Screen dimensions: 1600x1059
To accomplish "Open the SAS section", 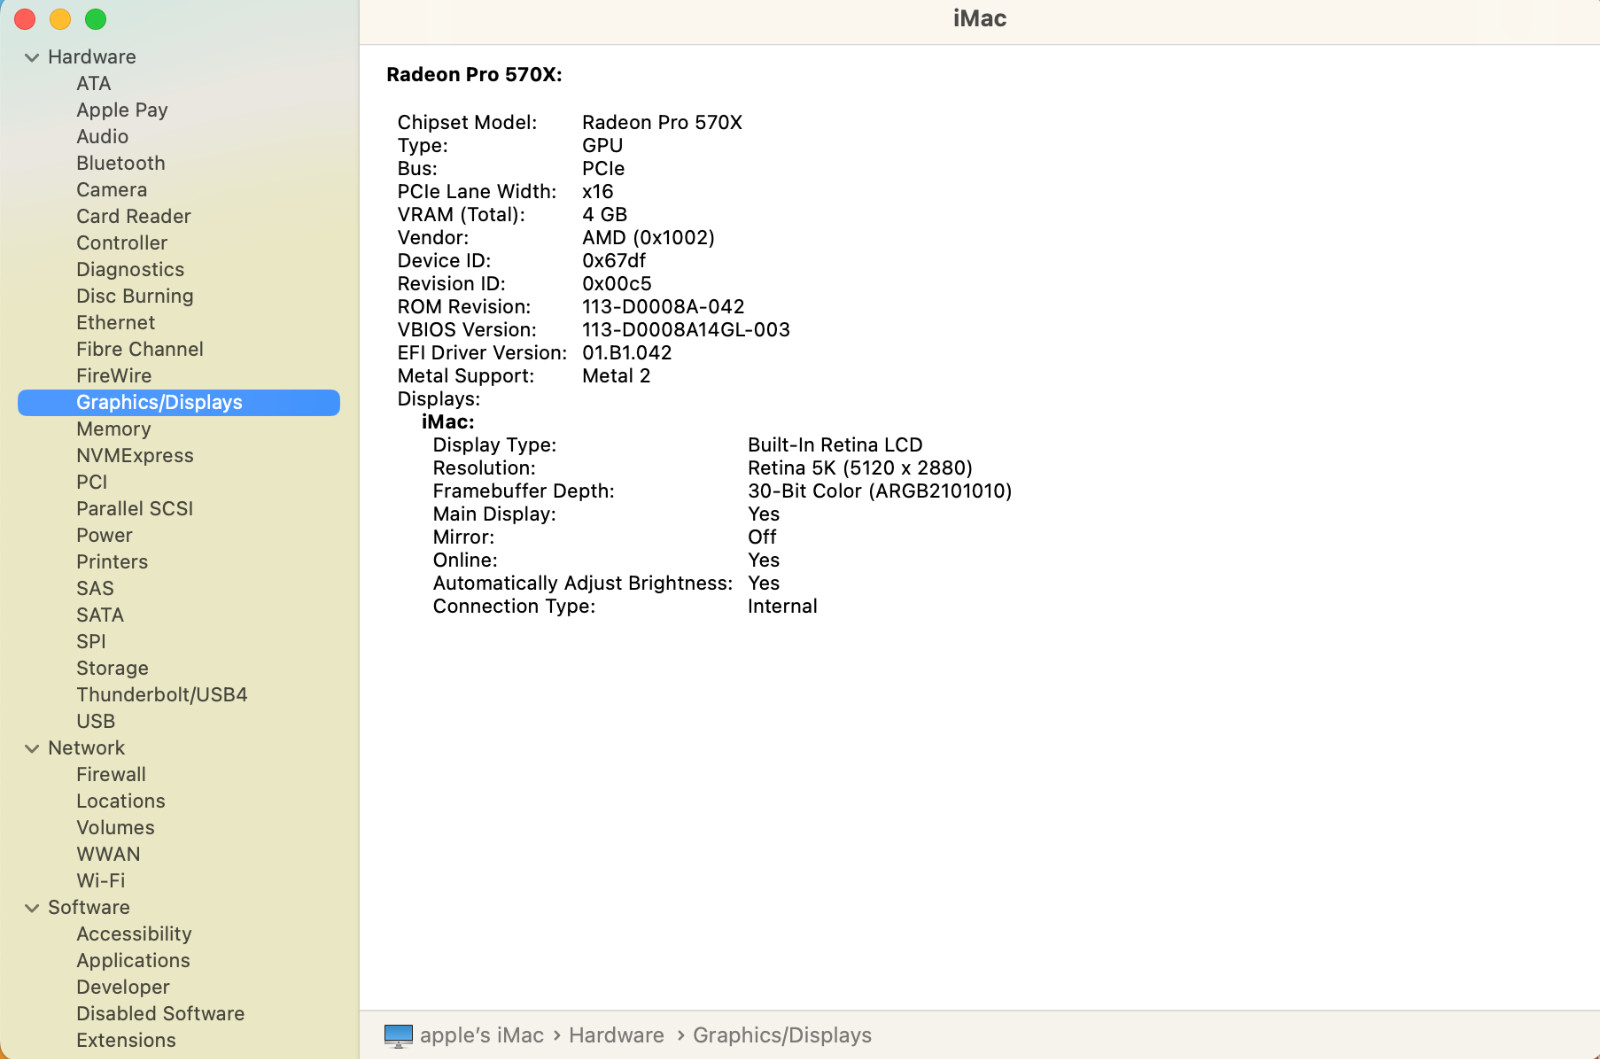I will tap(95, 588).
